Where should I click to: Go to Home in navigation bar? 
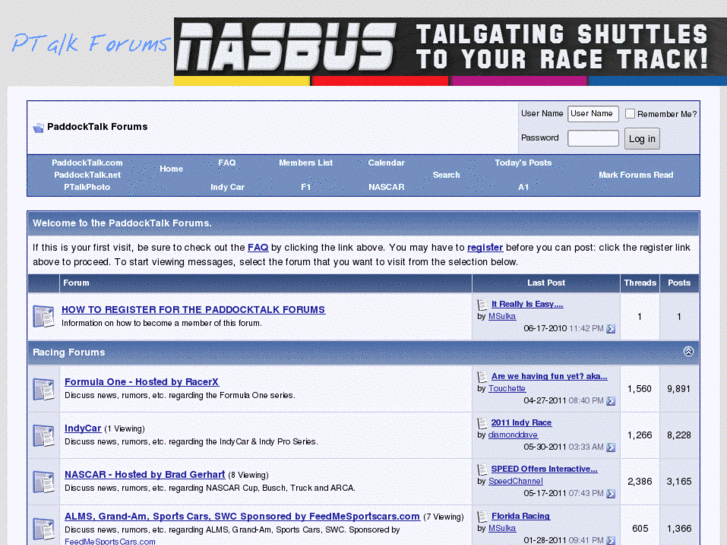(171, 169)
